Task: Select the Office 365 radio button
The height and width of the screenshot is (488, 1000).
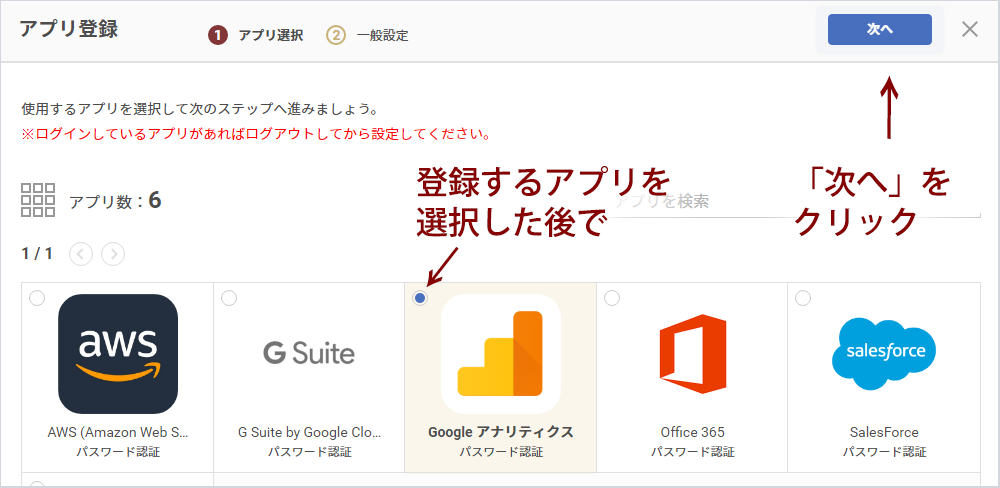Action: coord(612,298)
